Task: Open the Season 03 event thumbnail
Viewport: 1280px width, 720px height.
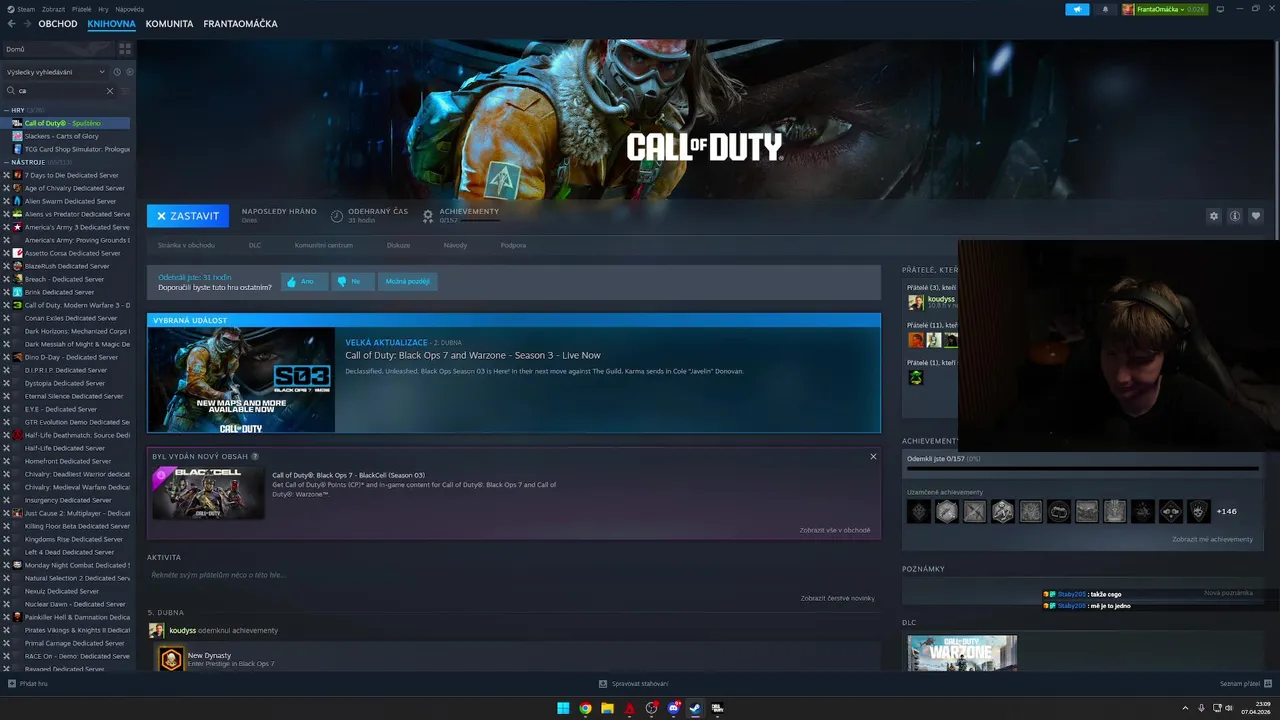Action: pyautogui.click(x=241, y=380)
